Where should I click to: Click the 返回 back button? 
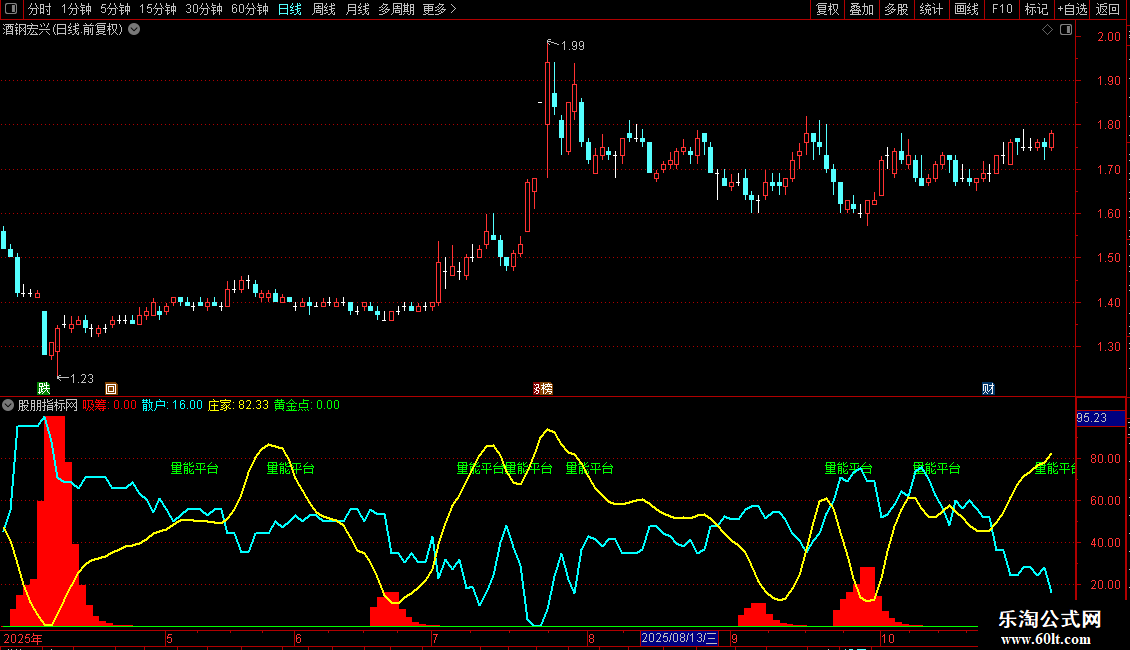[1108, 9]
